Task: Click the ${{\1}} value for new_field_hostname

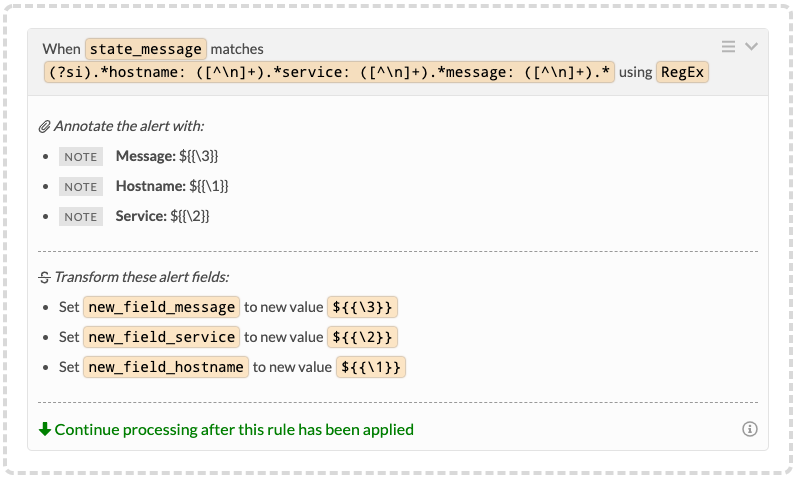Action: coord(371,367)
